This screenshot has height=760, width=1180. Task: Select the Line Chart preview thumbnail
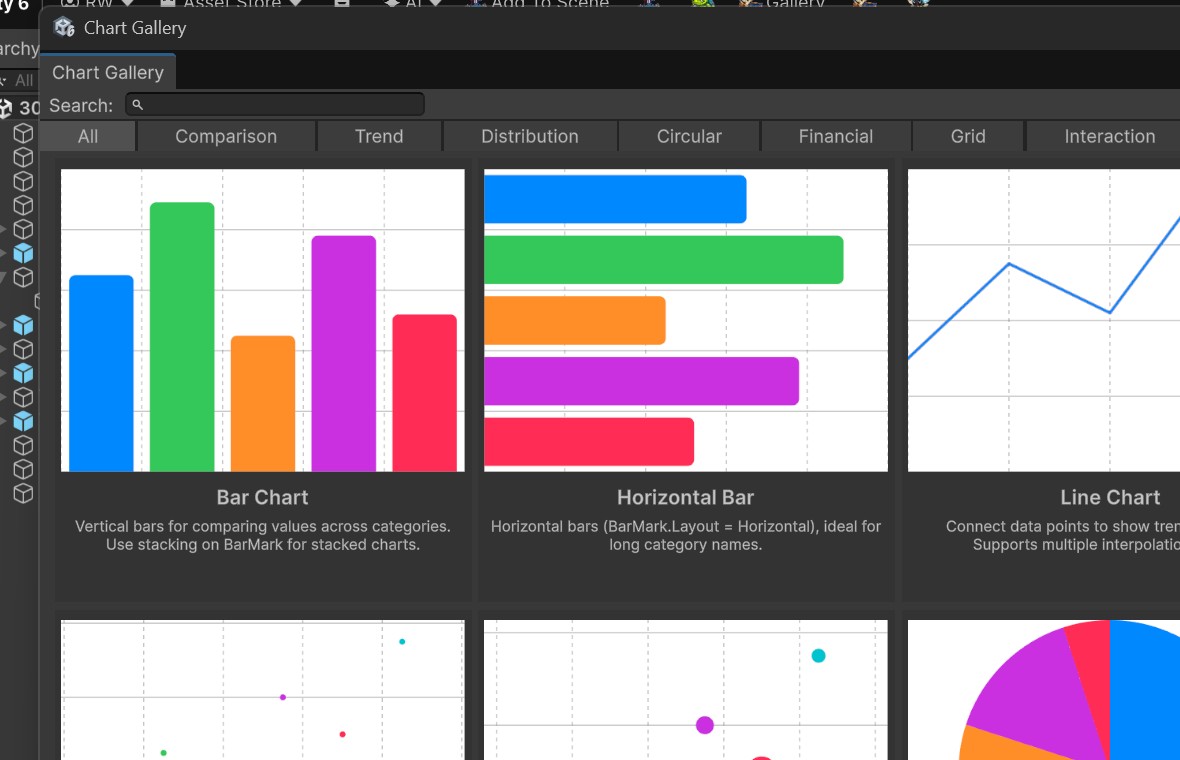click(1044, 321)
